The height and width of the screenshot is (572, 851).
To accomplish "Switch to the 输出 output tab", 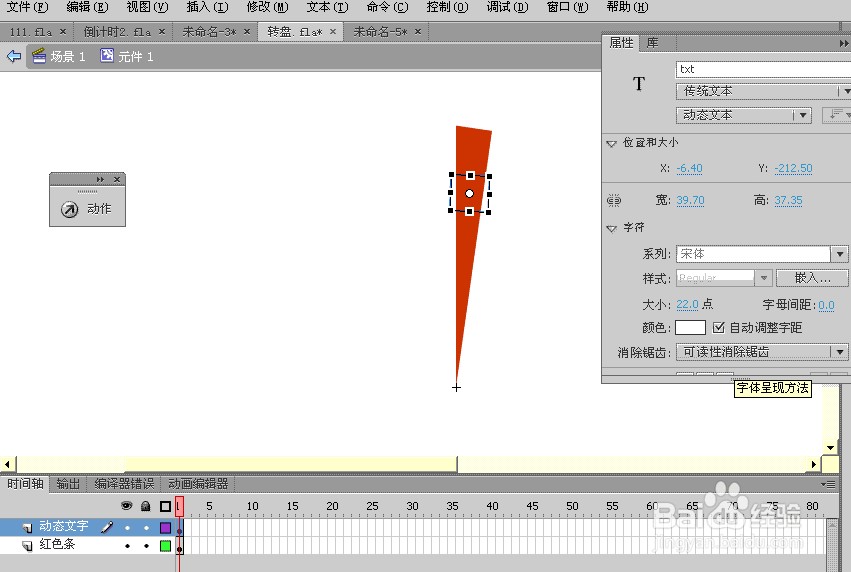I will (x=68, y=484).
